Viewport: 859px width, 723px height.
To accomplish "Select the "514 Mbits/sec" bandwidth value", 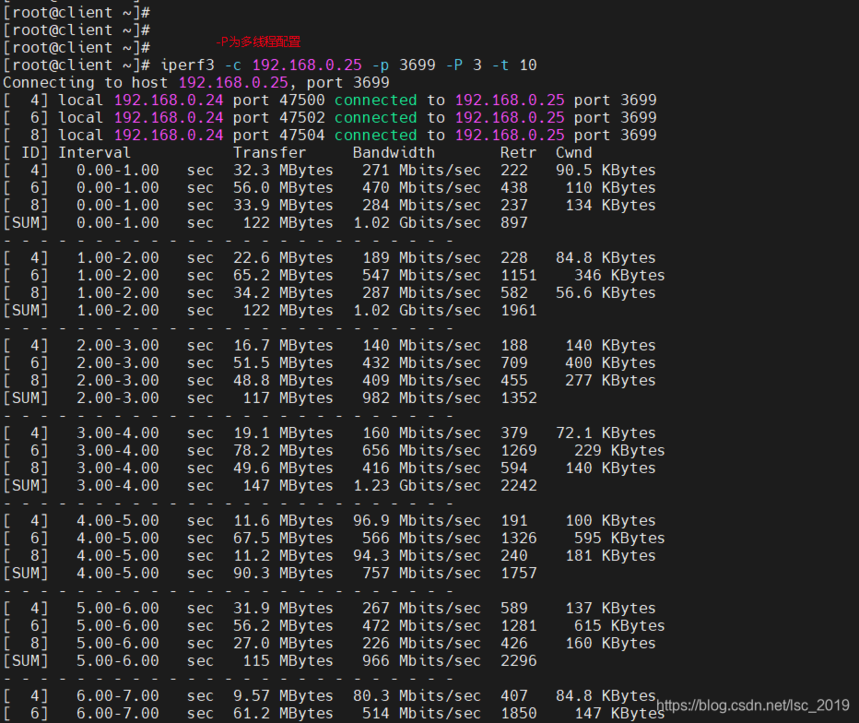I will tap(421, 714).
